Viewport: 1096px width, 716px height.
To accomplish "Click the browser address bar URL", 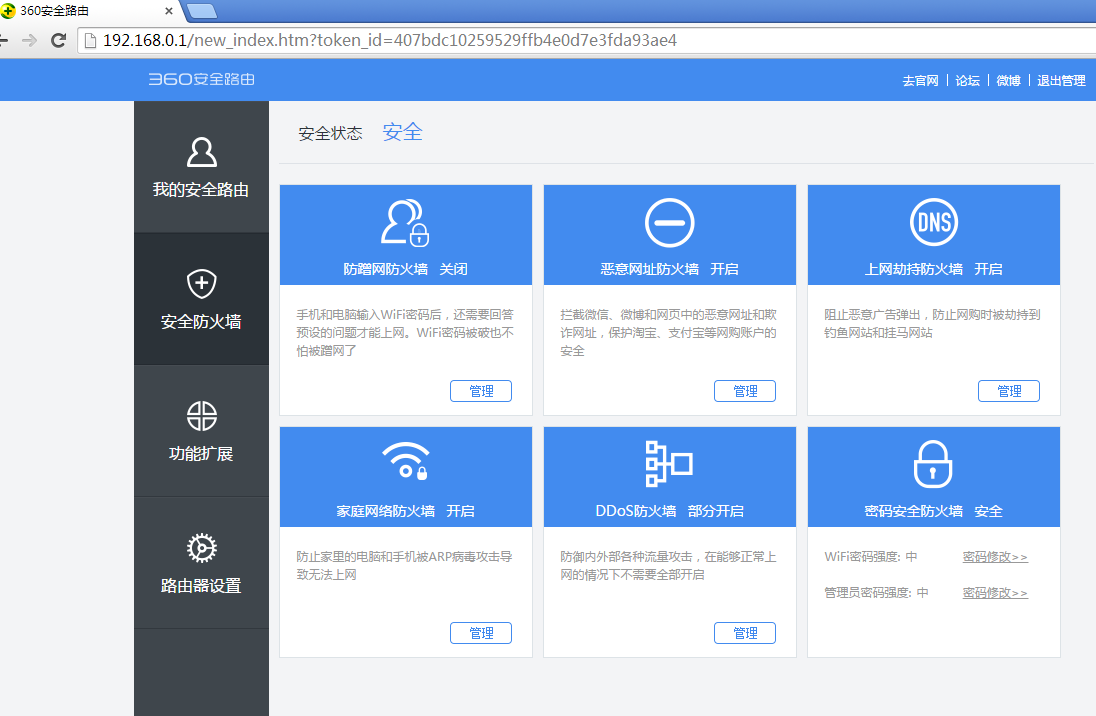I will (x=390, y=41).
